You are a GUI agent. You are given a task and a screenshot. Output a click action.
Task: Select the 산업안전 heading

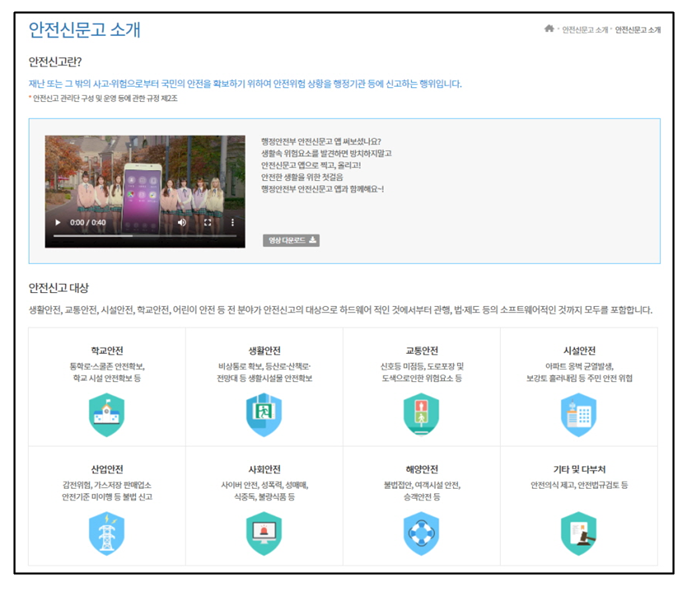107,469
